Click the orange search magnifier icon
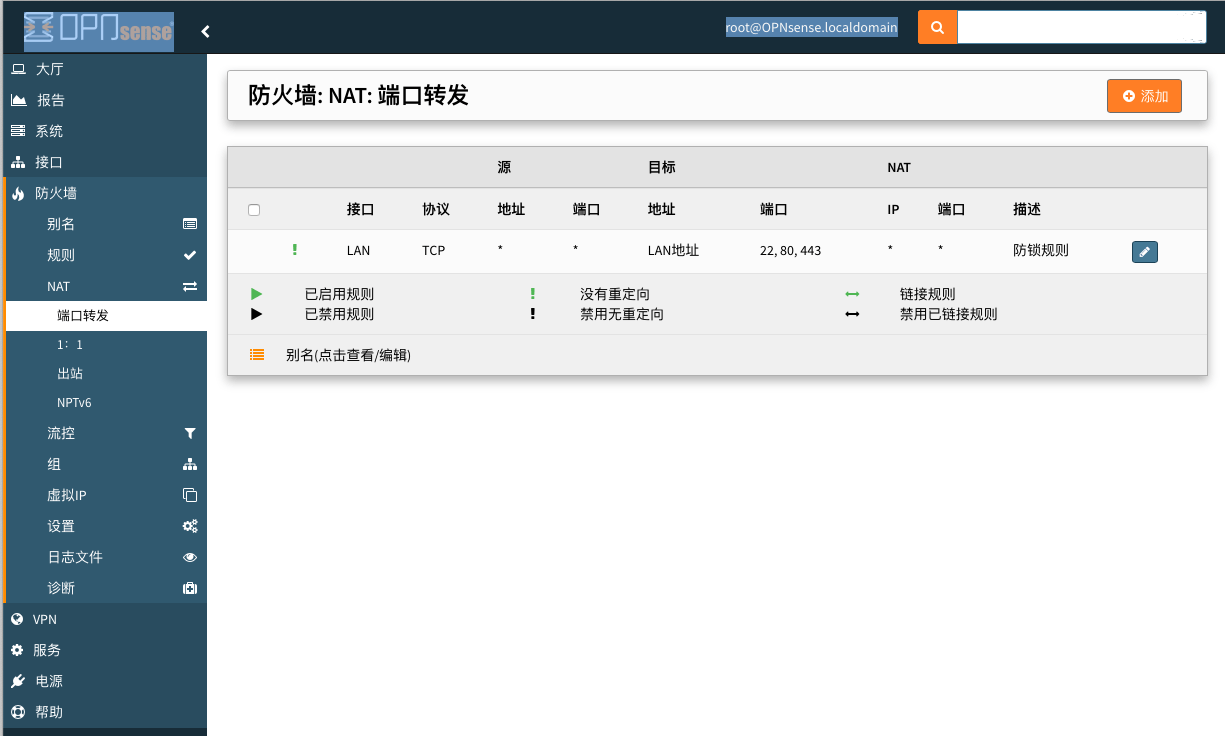This screenshot has height=736, width=1225. pyautogui.click(x=937, y=28)
